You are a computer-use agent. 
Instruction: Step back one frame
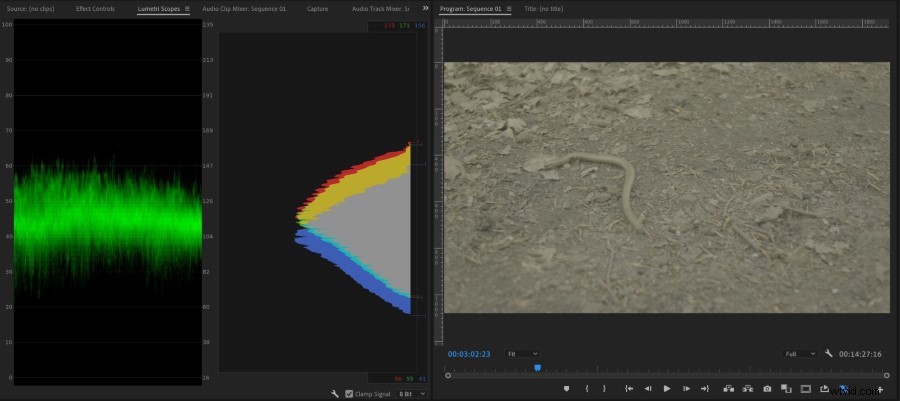click(x=648, y=388)
